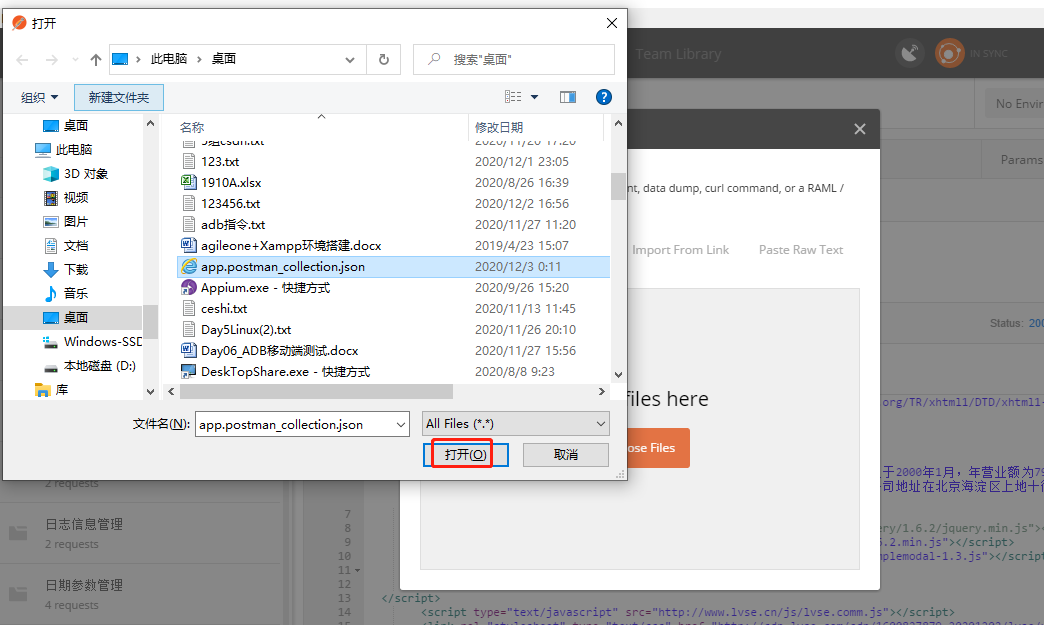Screen dimensions: 1045x627
Task: Go back in the file dialog navigation
Action: click(x=22, y=60)
